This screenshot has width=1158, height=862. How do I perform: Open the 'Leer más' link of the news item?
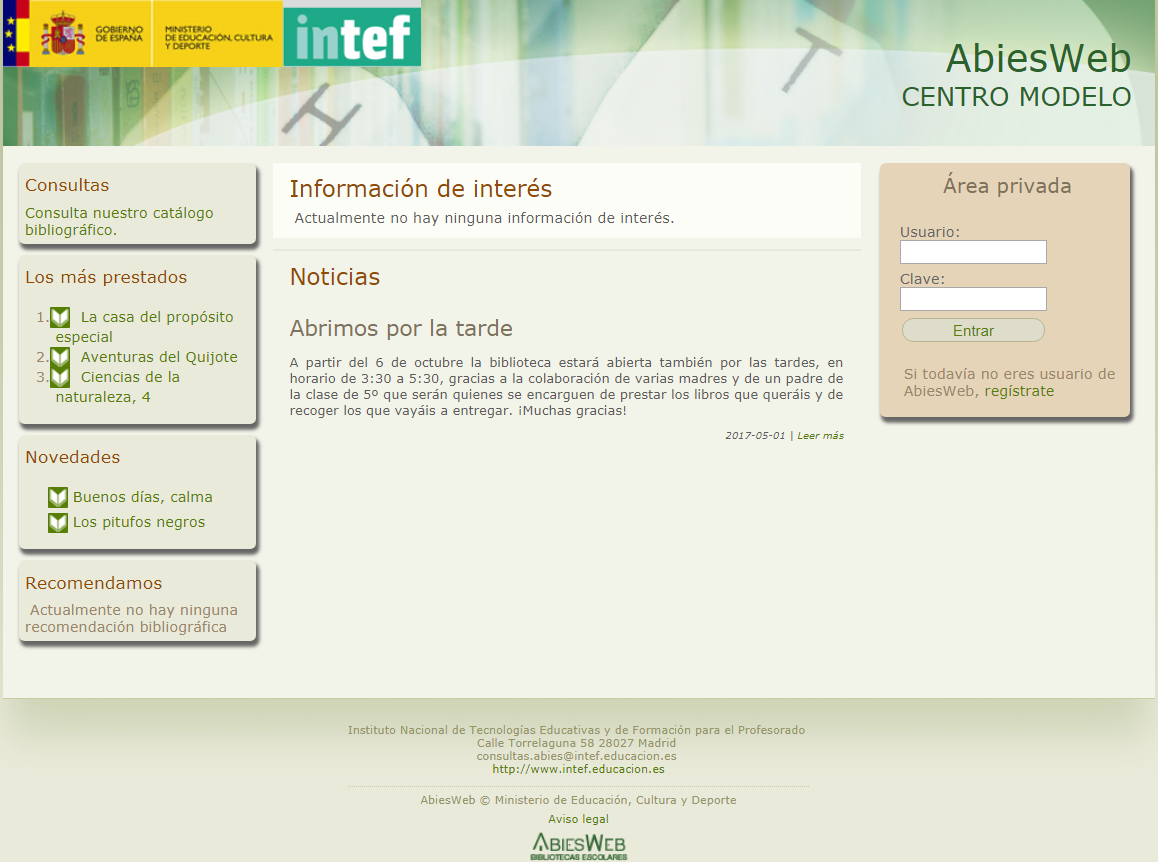coord(818,435)
